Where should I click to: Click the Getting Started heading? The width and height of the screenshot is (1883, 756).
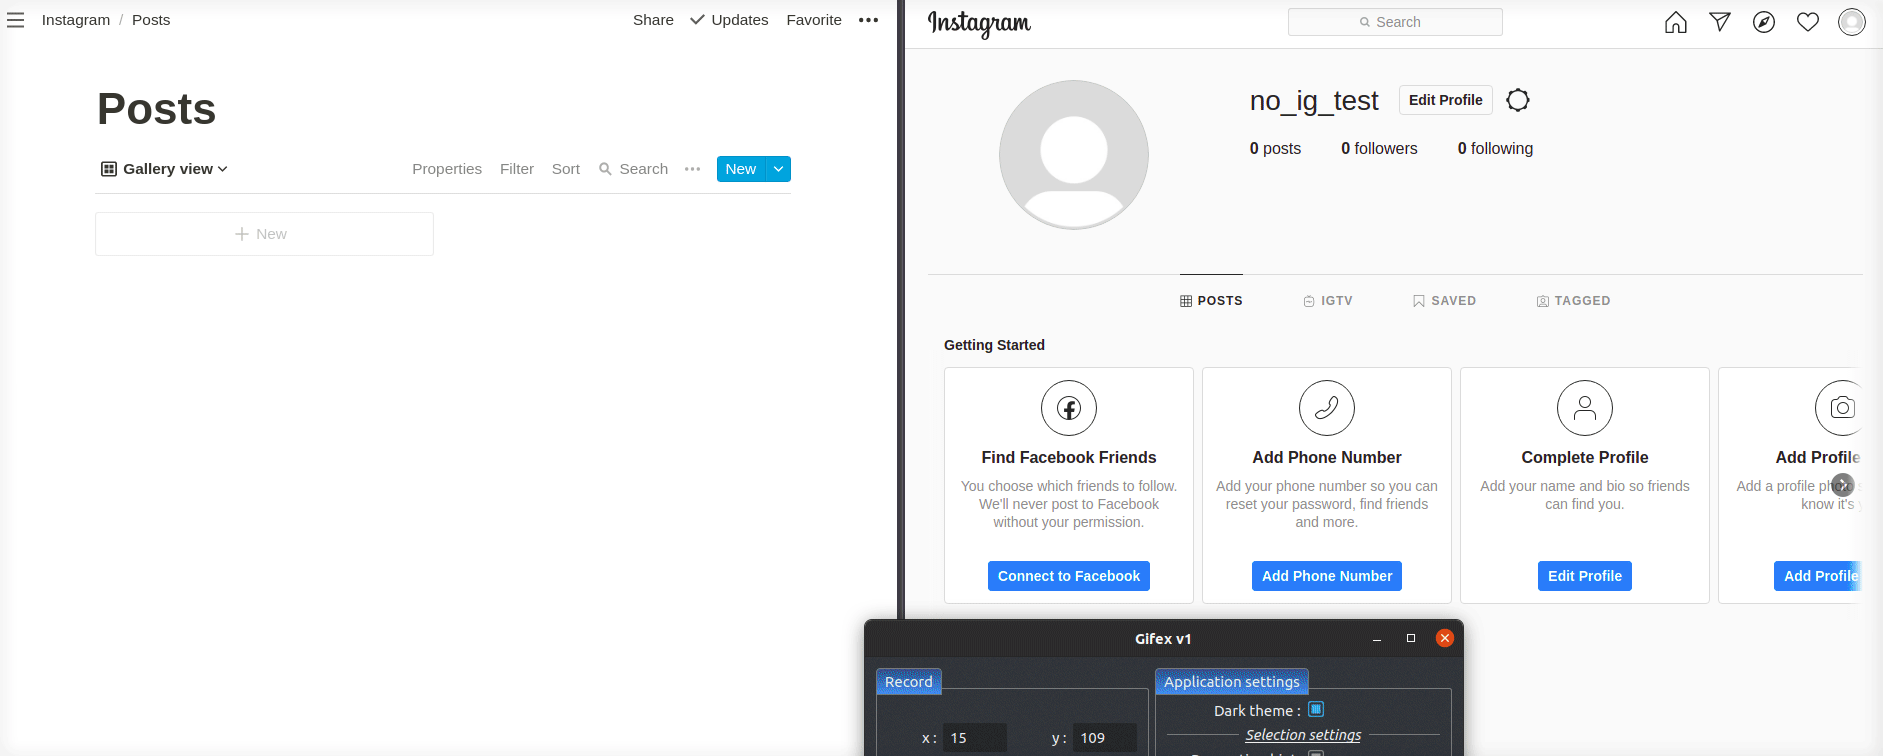pos(994,345)
